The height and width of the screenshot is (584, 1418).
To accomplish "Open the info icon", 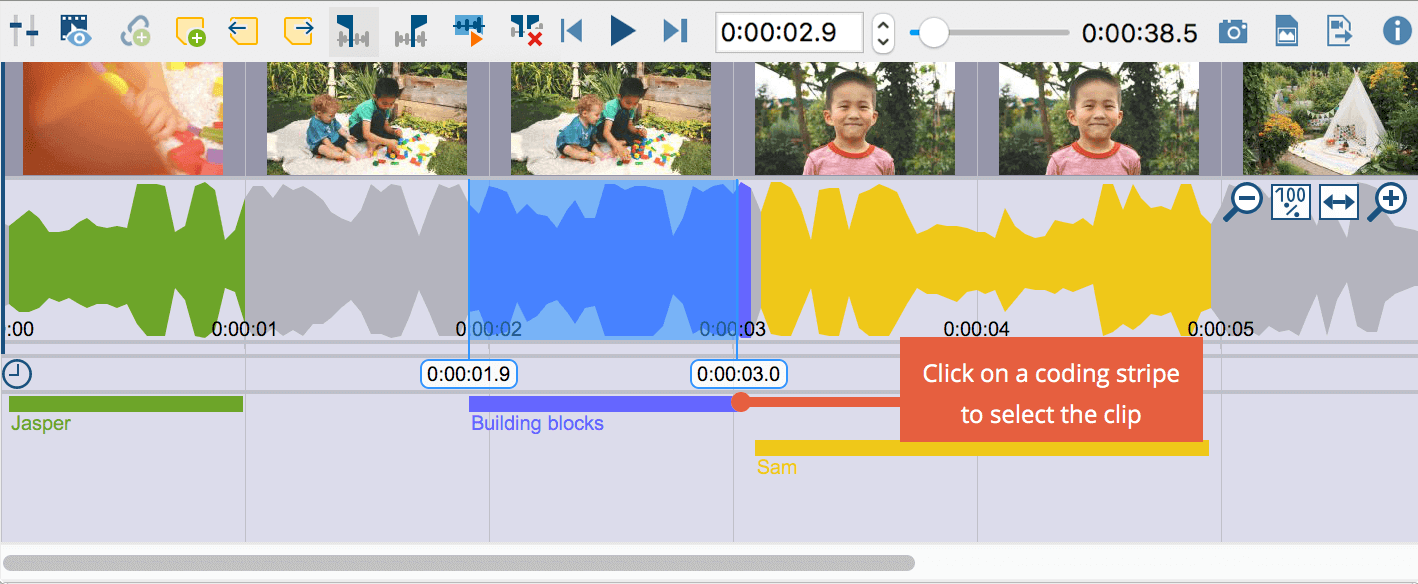I will coord(1397,31).
